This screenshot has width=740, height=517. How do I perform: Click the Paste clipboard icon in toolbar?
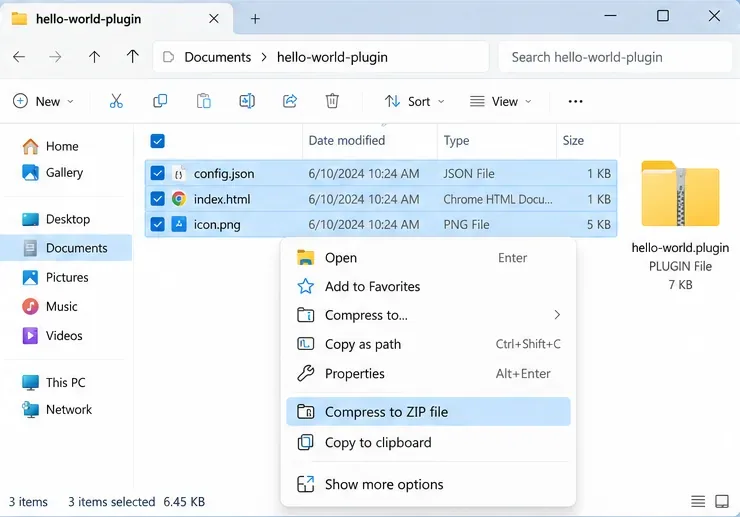pyautogui.click(x=203, y=101)
